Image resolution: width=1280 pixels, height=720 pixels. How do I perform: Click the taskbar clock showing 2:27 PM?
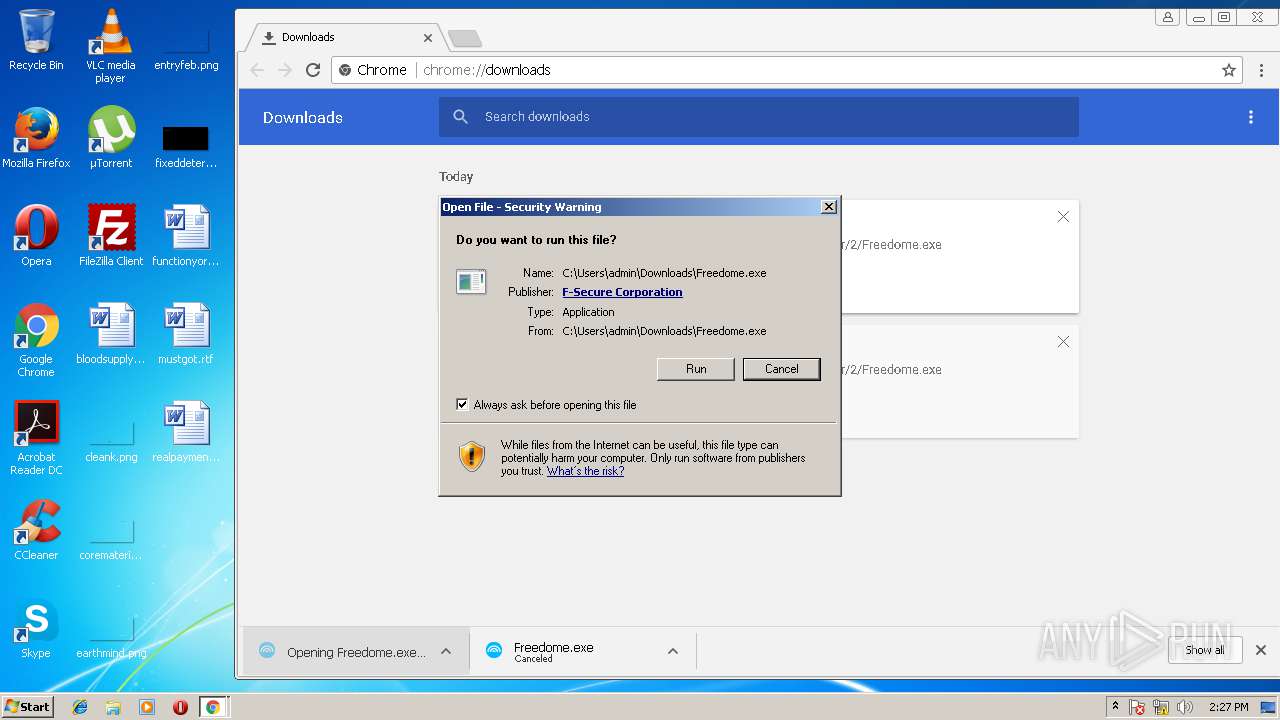pos(1228,707)
